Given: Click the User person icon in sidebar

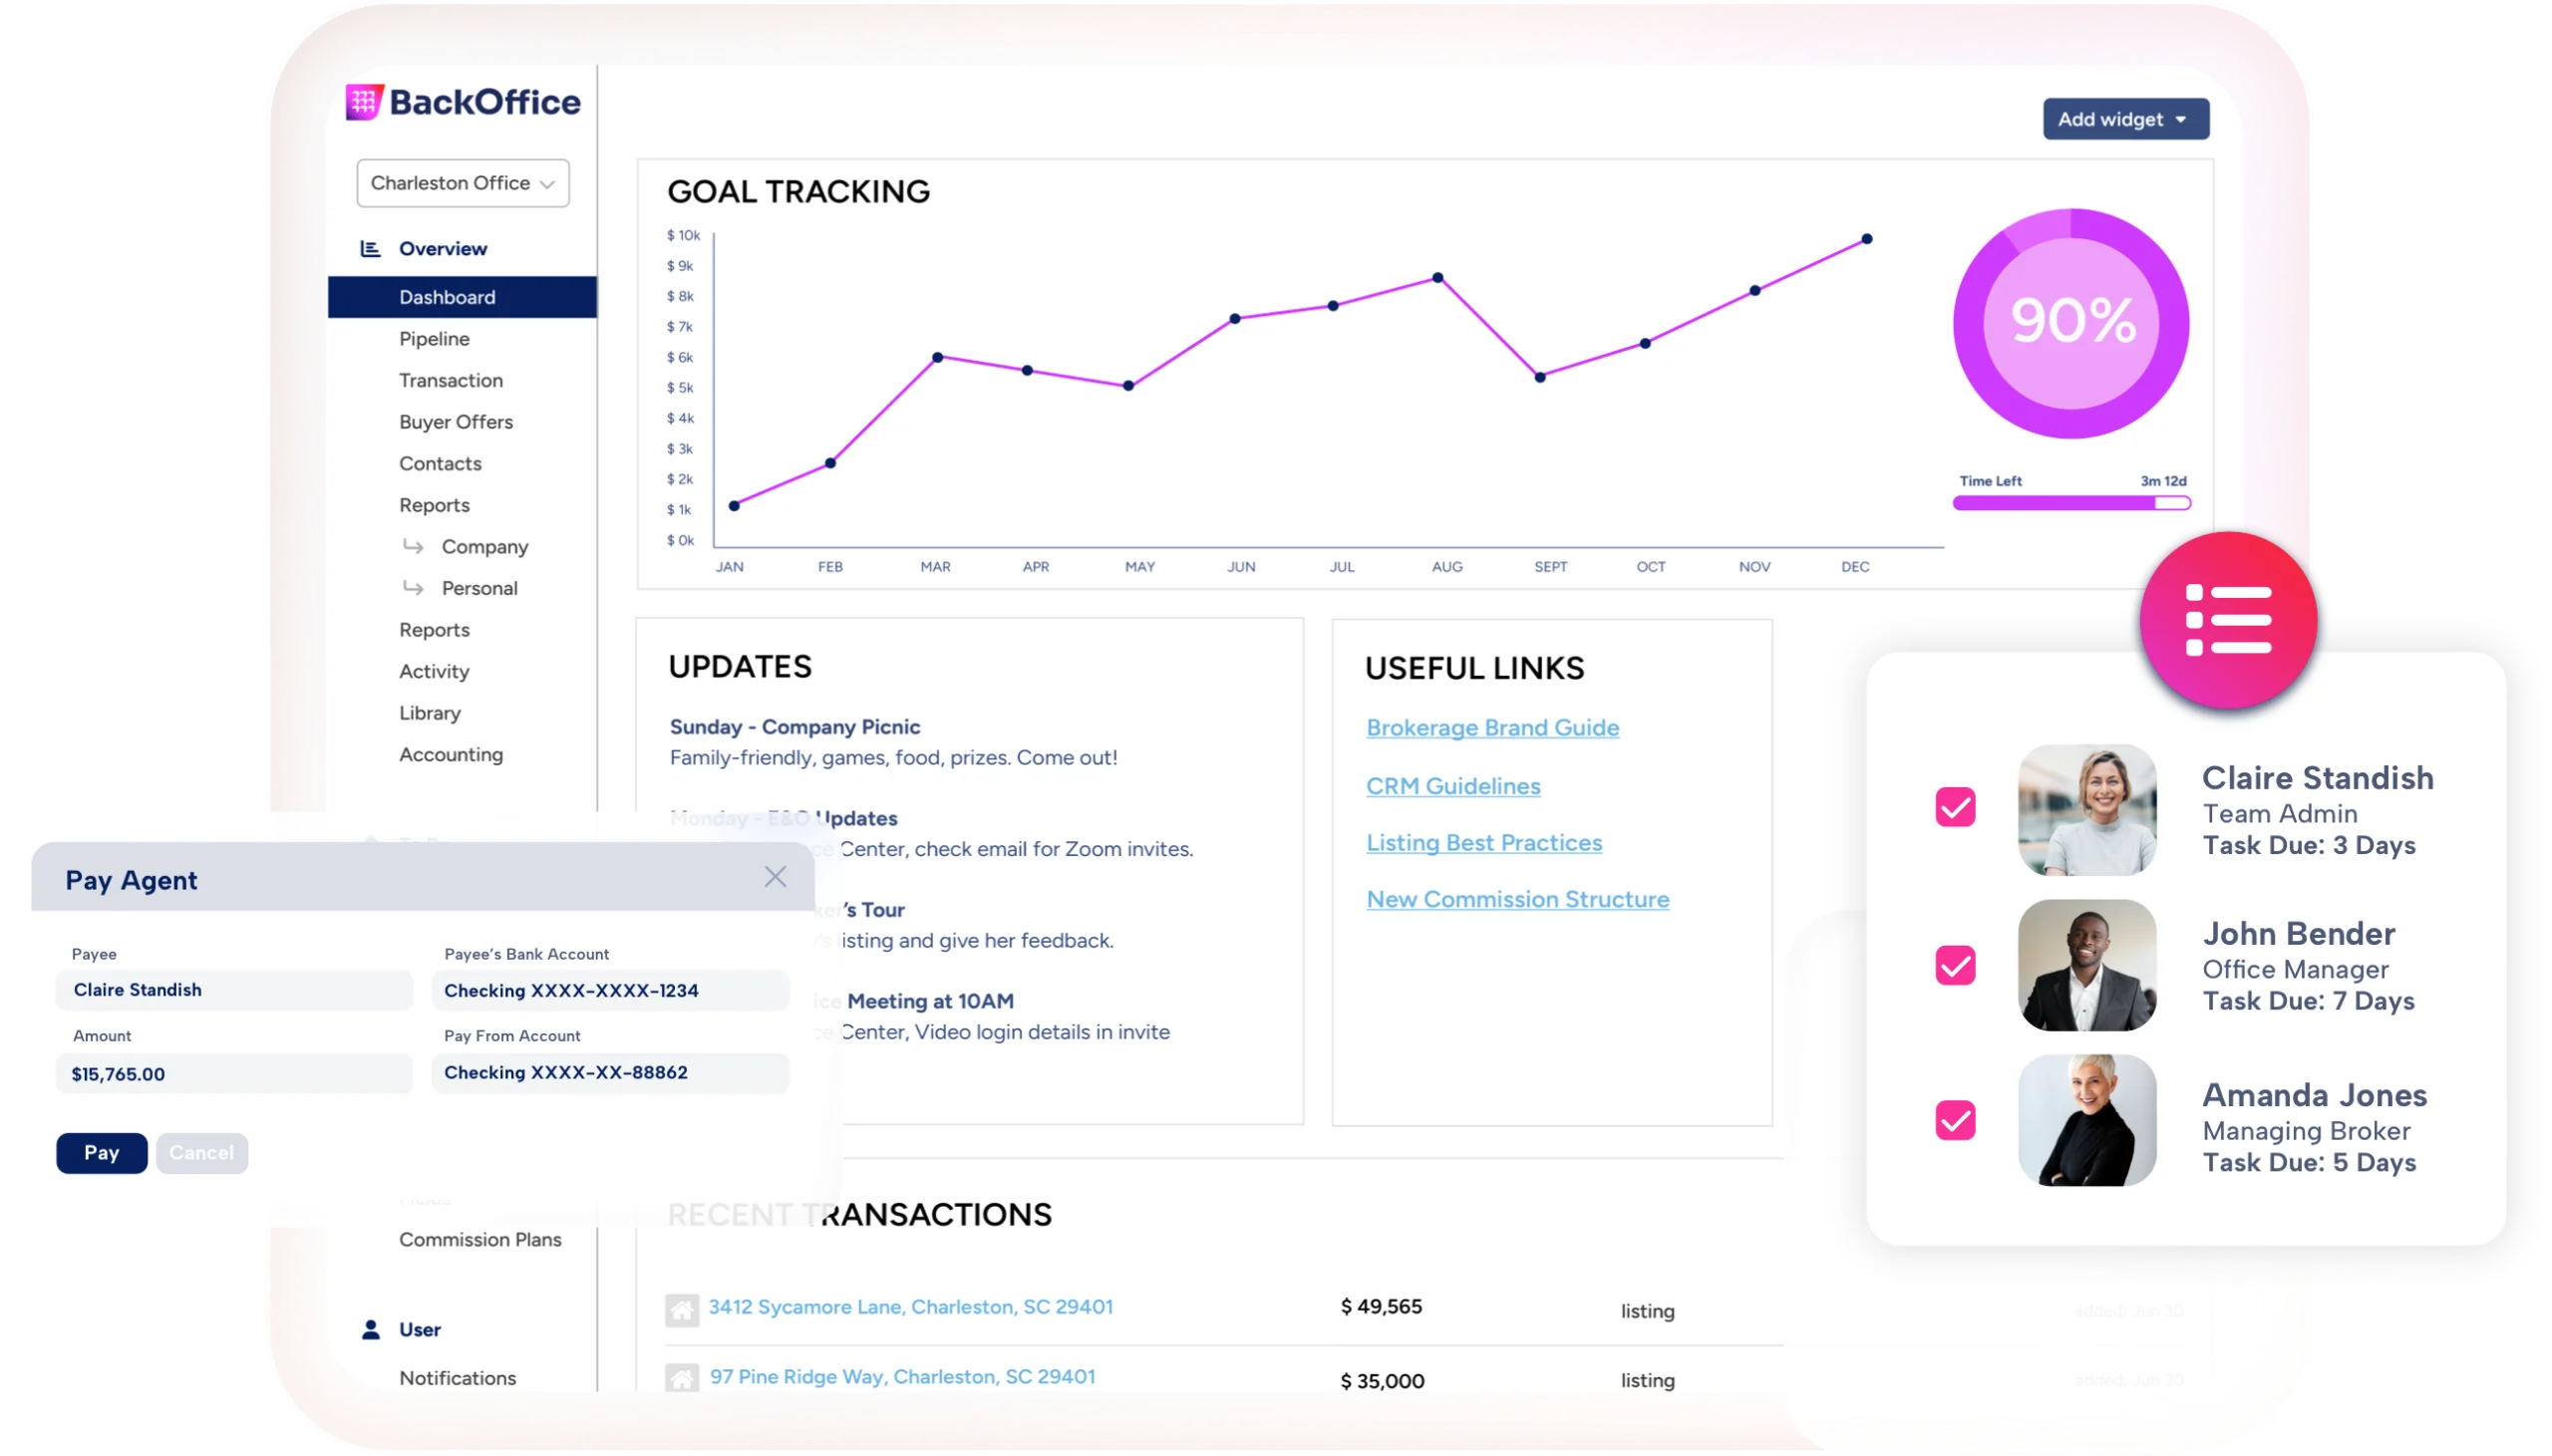Looking at the screenshot, I should pyautogui.click(x=371, y=1329).
